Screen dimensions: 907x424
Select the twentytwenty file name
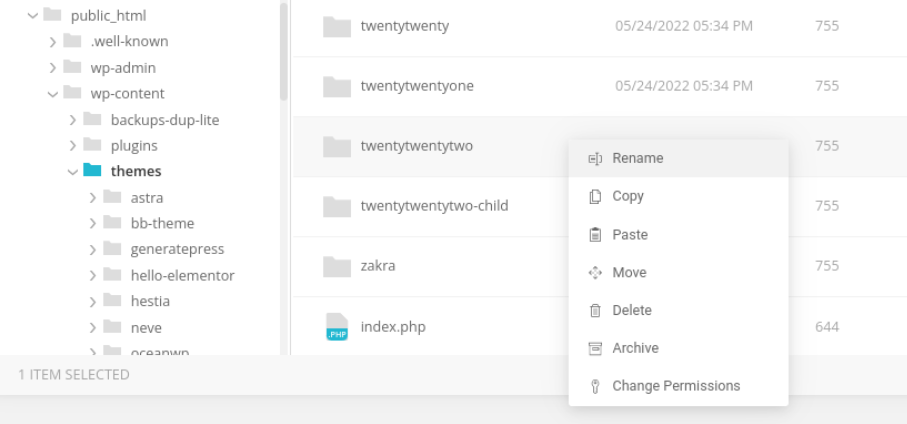[405, 26]
